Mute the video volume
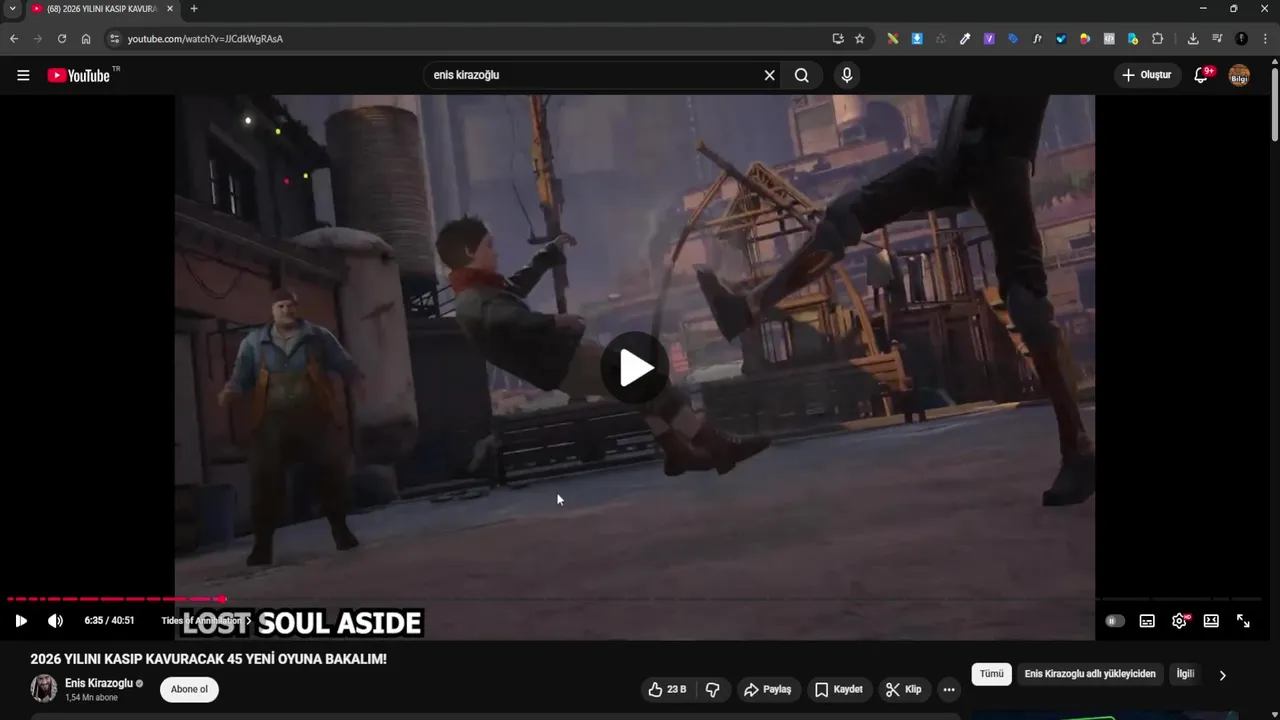The width and height of the screenshot is (1280, 720). coord(55,621)
